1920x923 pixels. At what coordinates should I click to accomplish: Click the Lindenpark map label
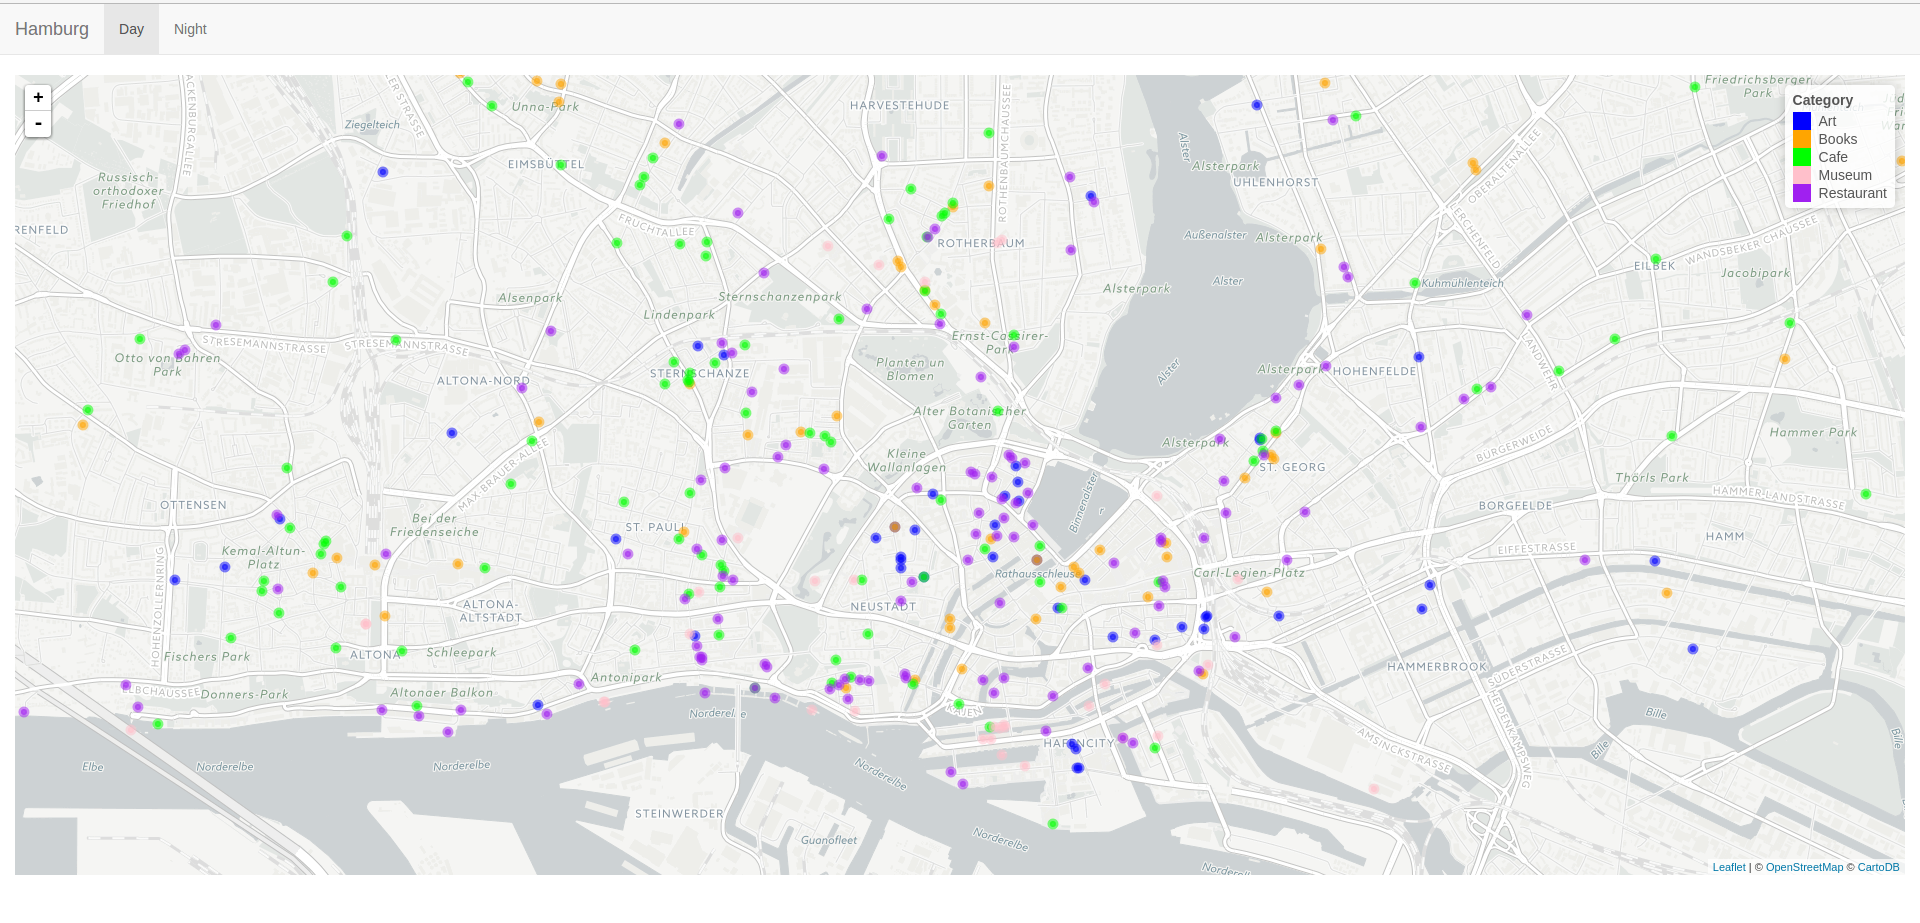click(x=679, y=314)
